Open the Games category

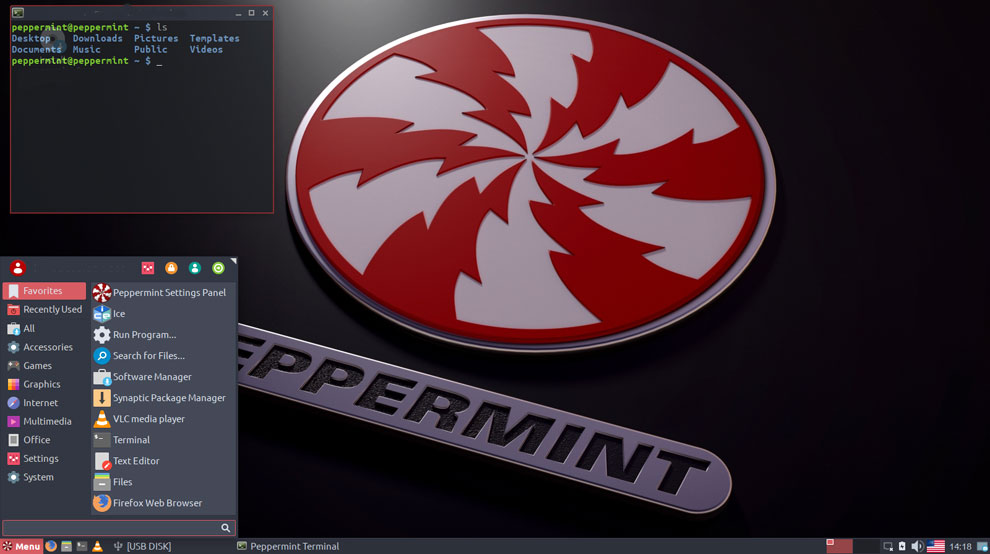pos(44,366)
